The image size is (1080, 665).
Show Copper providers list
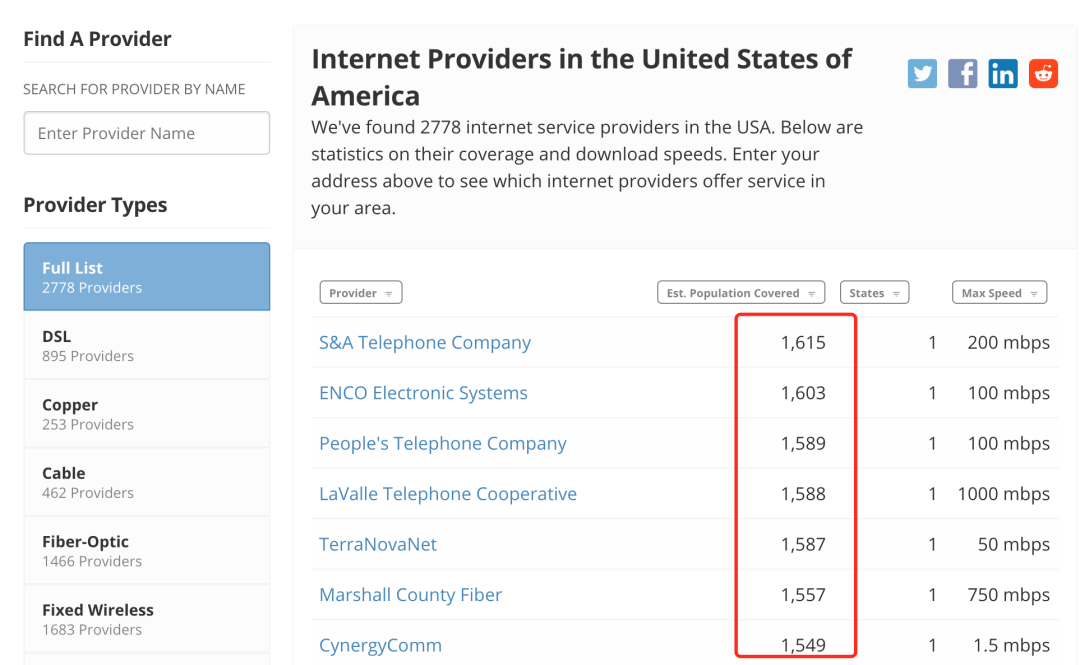point(147,413)
